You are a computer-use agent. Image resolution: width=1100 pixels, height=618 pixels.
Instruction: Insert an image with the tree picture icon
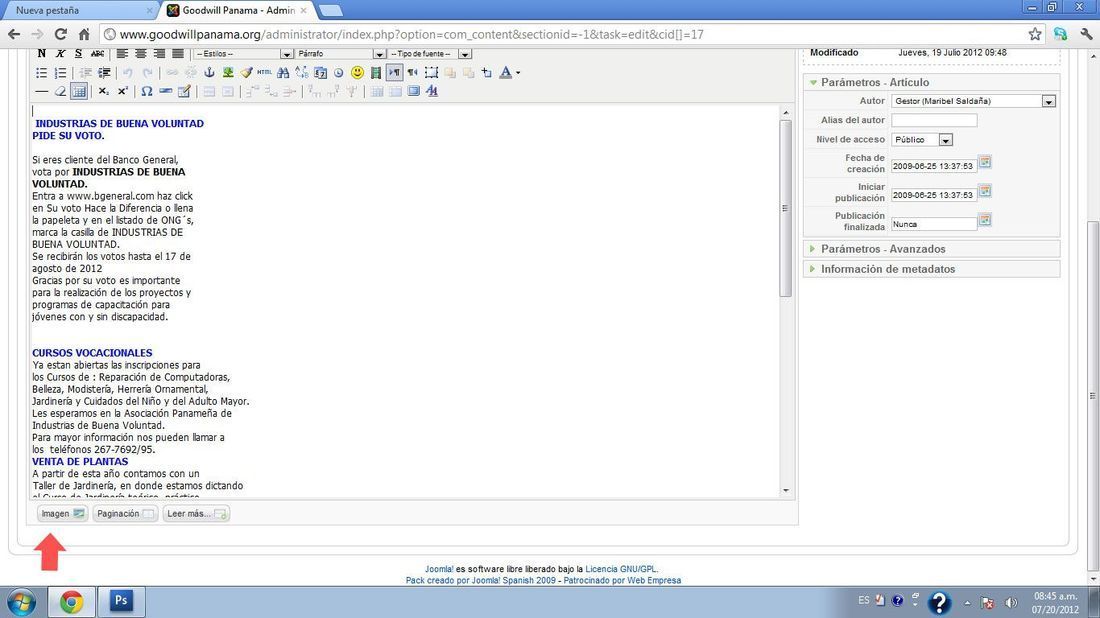pyautogui.click(x=228, y=72)
